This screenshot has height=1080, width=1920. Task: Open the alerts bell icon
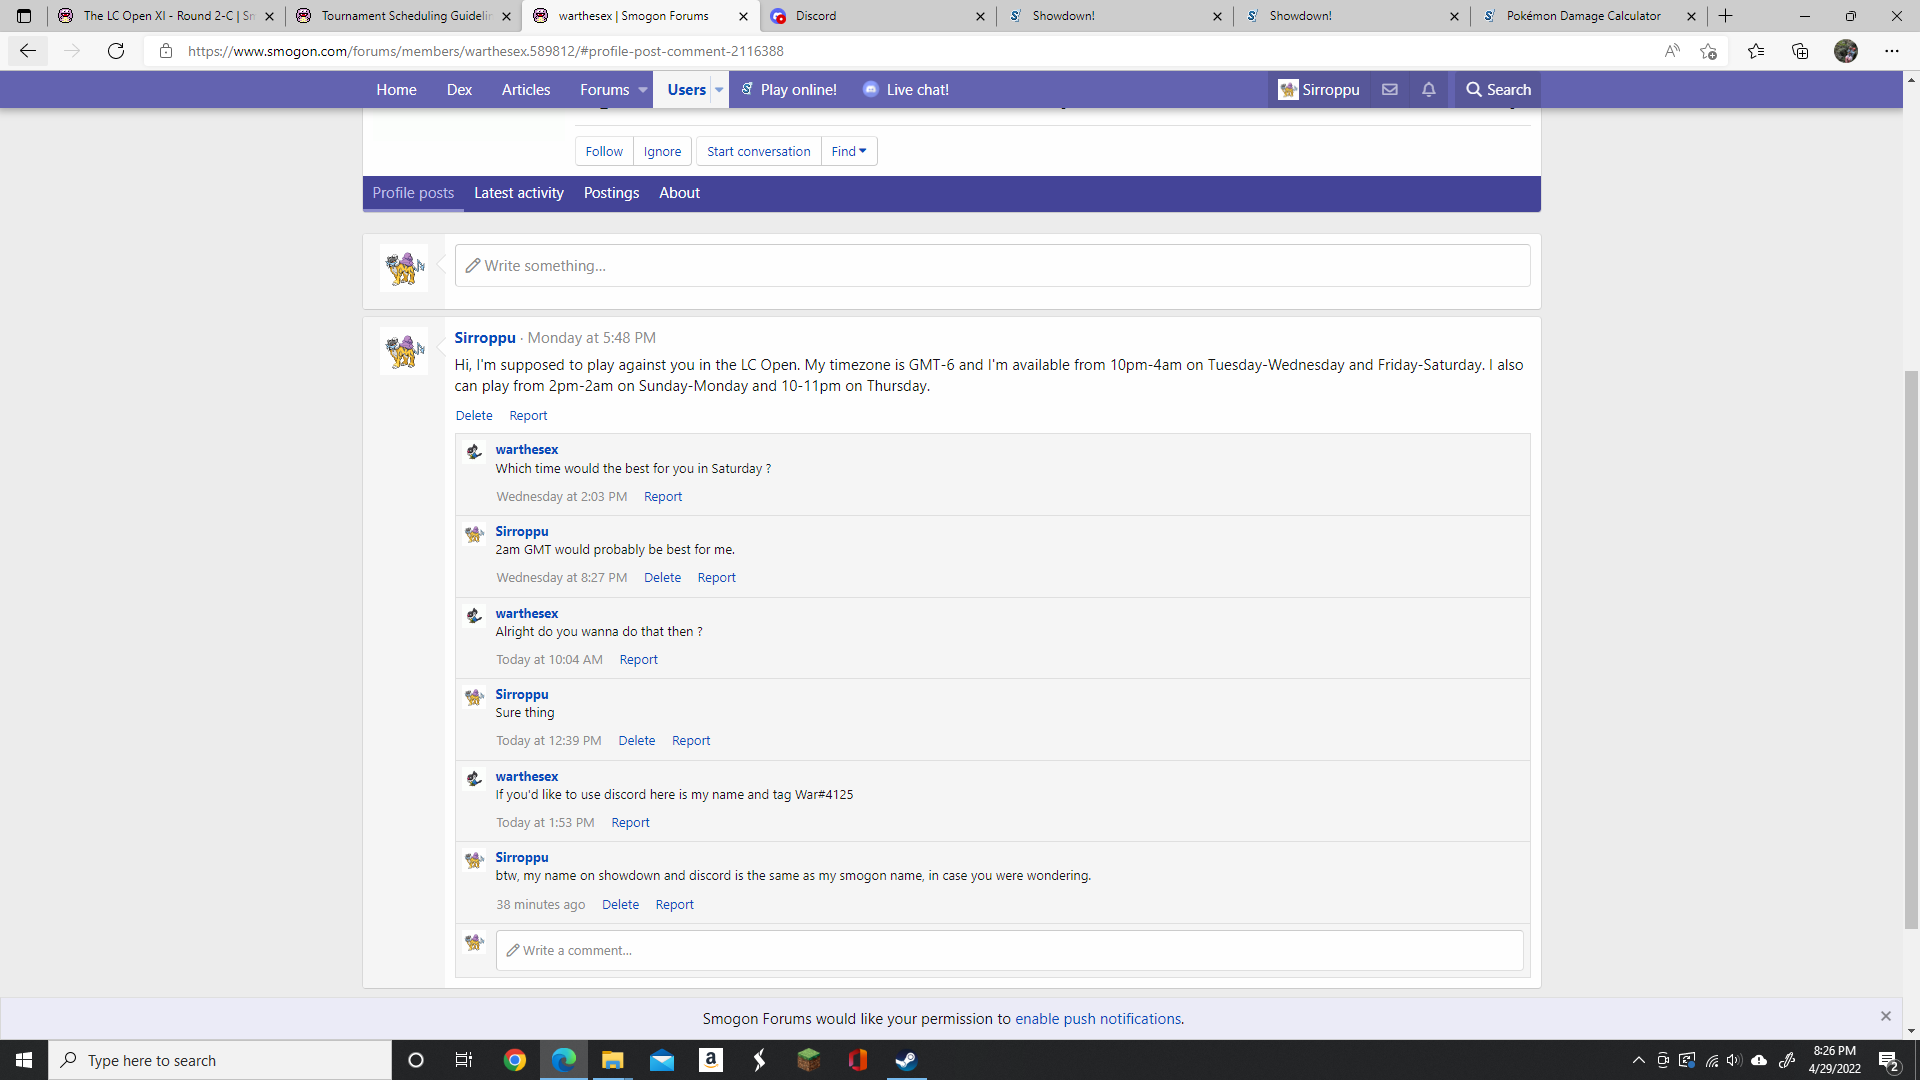tap(1429, 90)
